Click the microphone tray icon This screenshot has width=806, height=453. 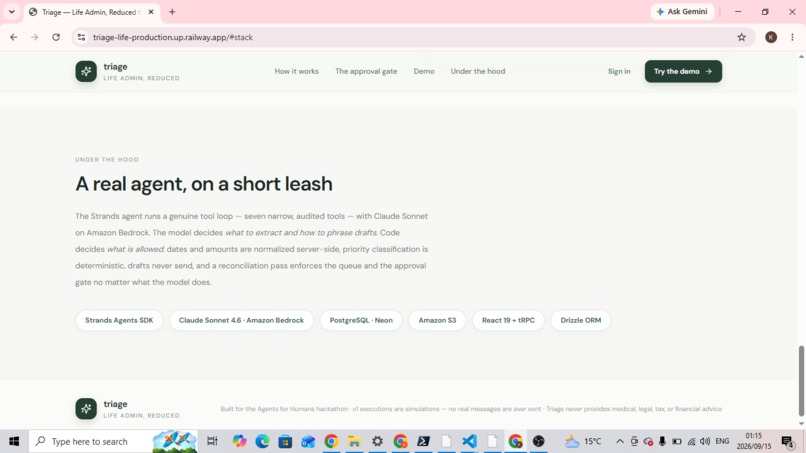coord(662,441)
